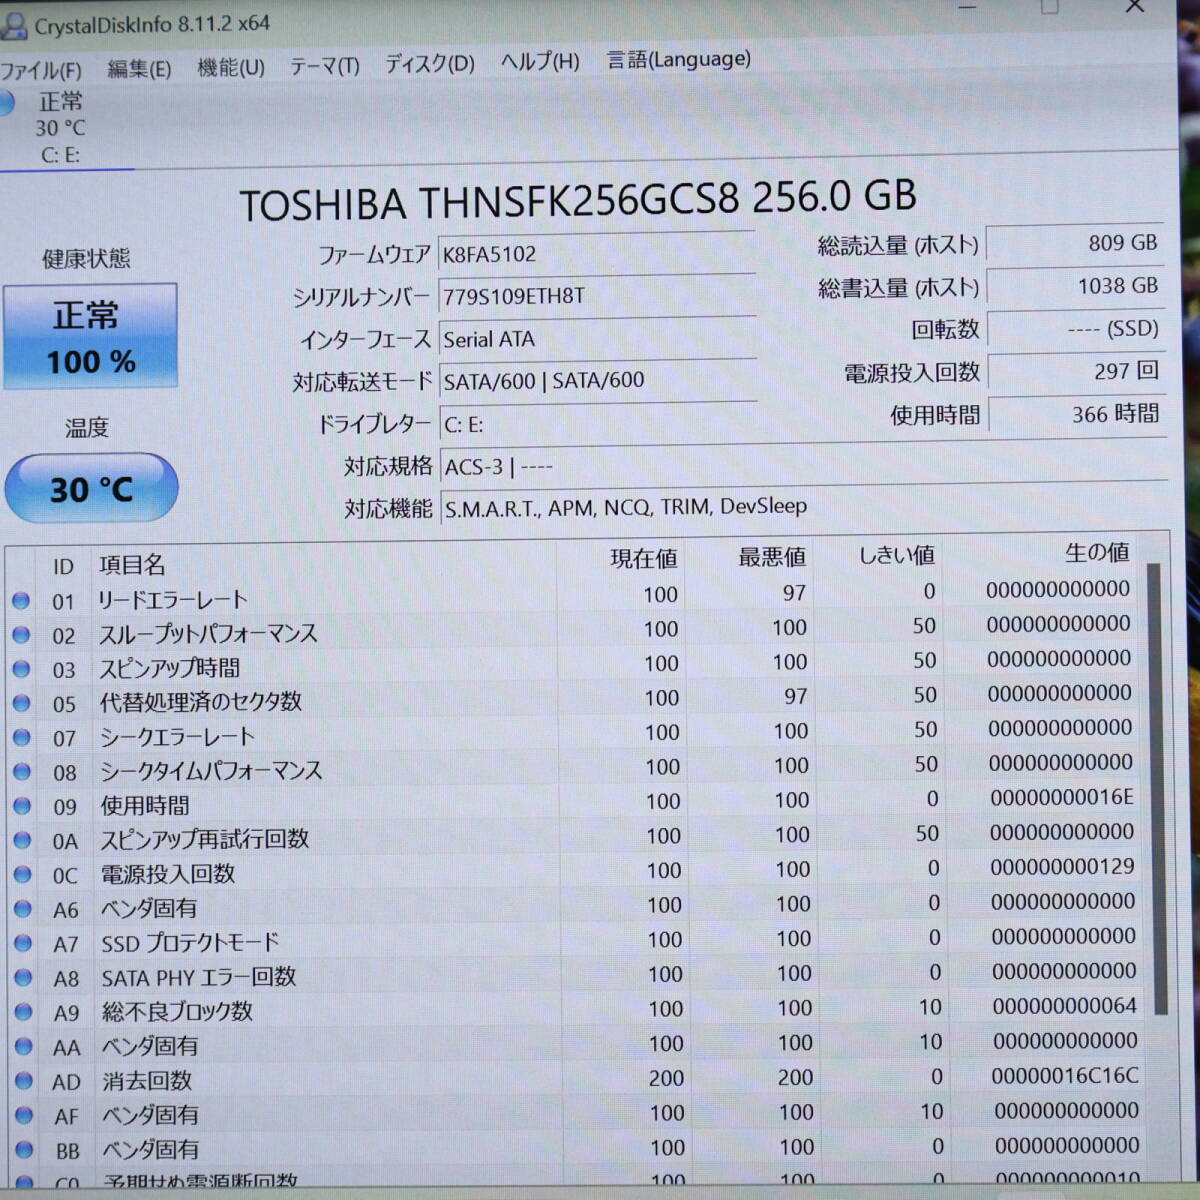Click the status dot for row 09 使用時間
This screenshot has width=1200, height=1200.
click(22, 805)
